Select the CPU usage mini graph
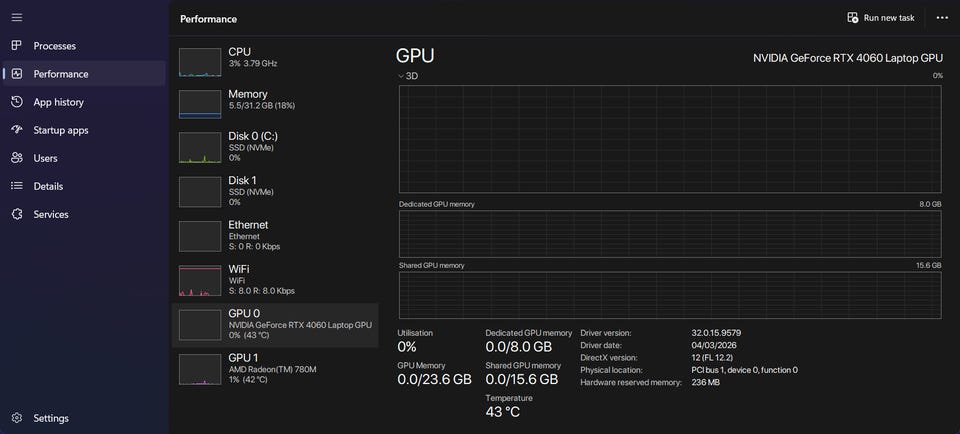960x434 pixels. click(200, 62)
